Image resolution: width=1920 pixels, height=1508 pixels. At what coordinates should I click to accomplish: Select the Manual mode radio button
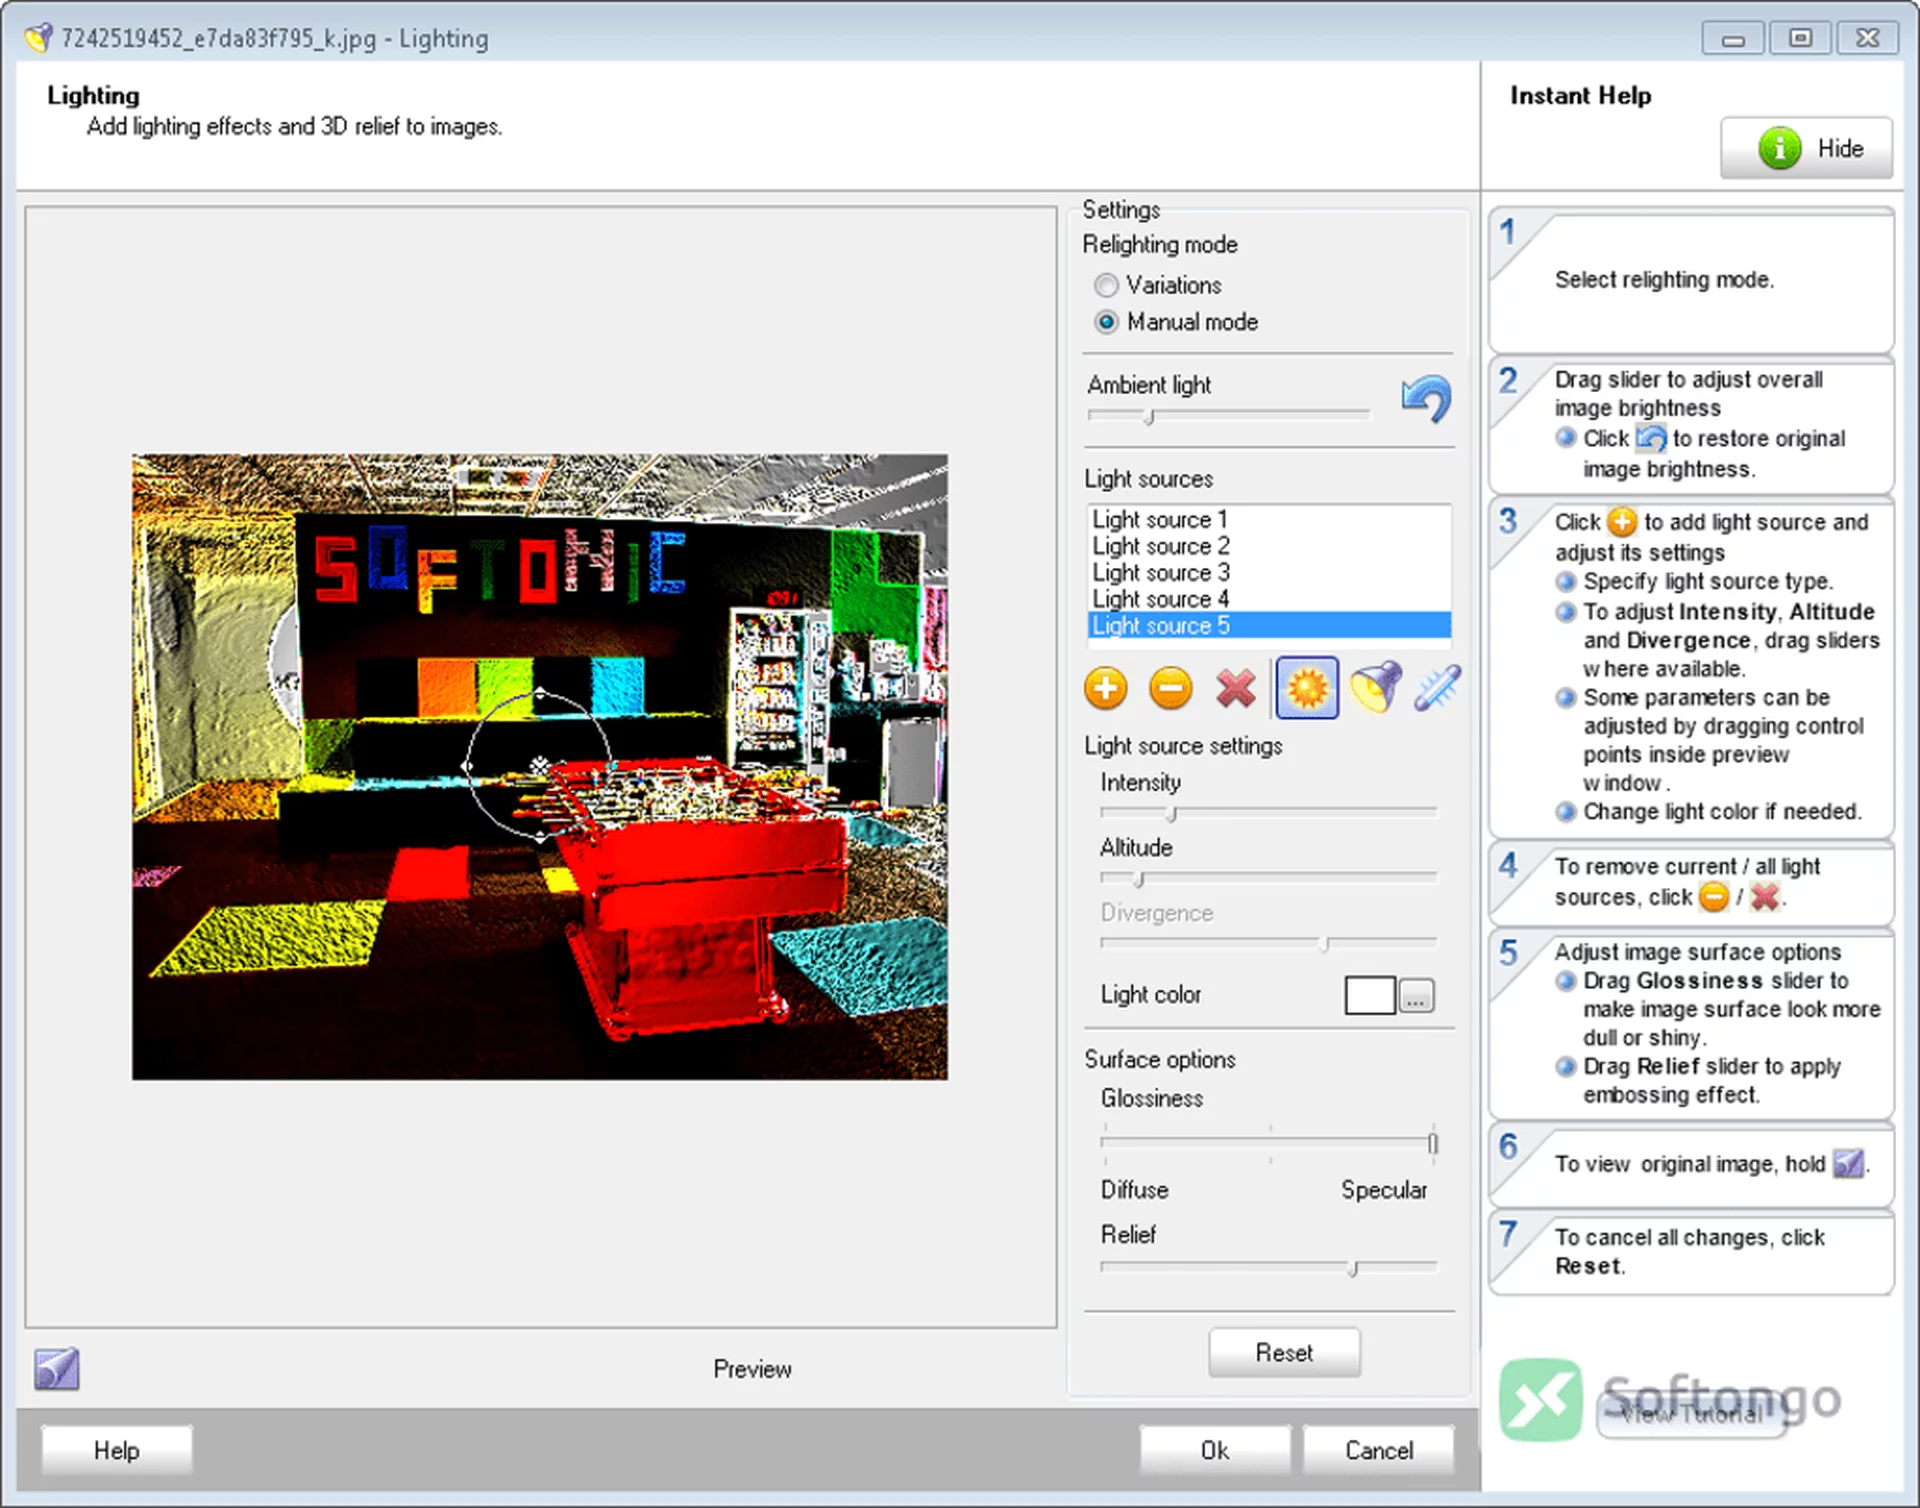[1106, 322]
